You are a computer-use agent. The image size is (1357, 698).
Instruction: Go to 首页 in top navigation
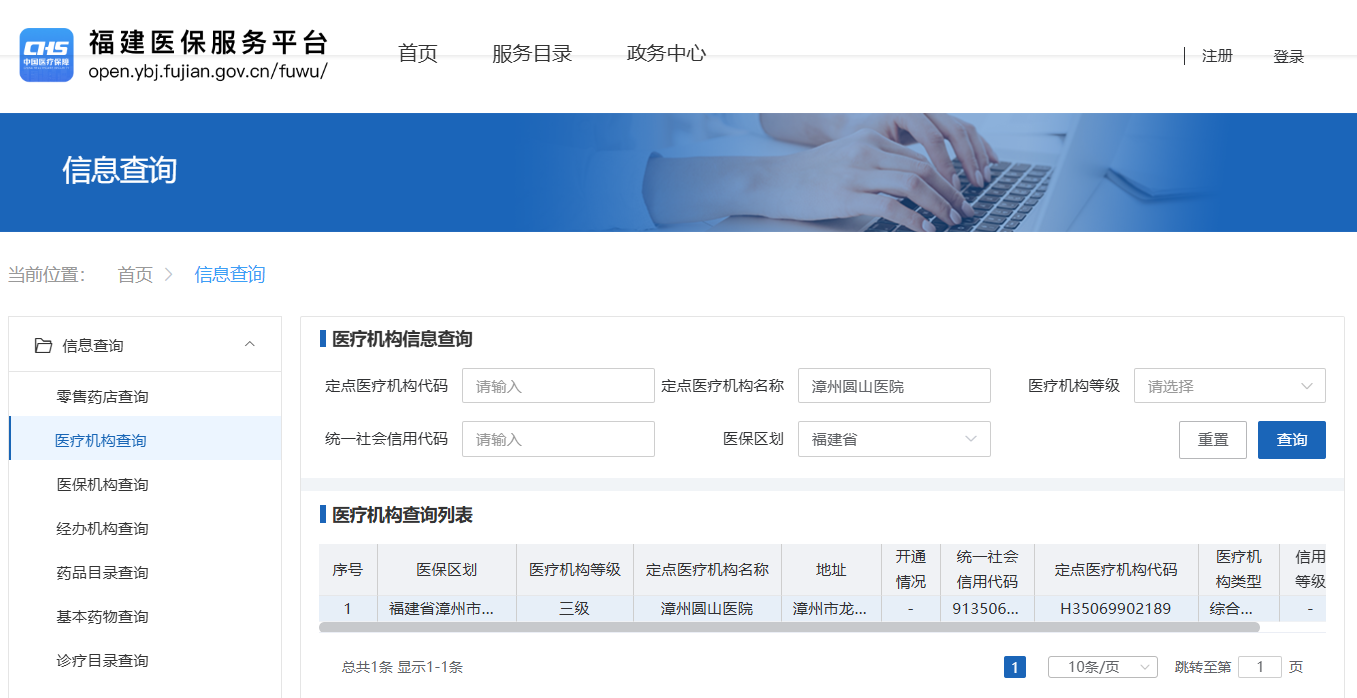(418, 54)
